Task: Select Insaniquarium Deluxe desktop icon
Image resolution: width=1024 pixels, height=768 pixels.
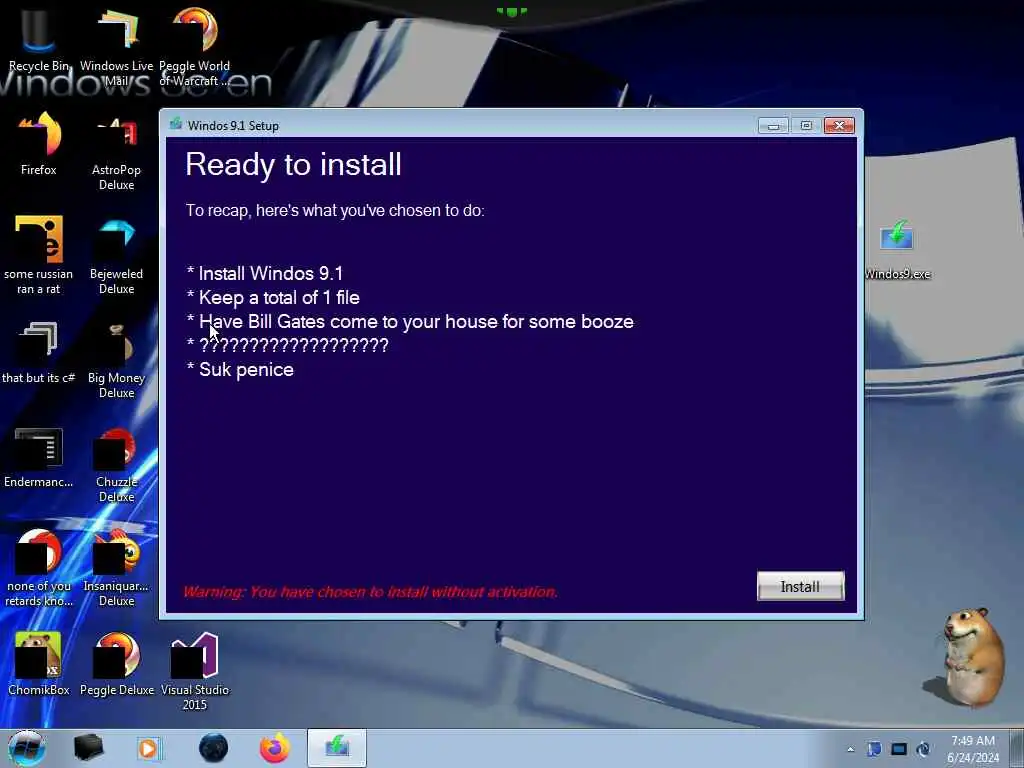Action: [116, 568]
